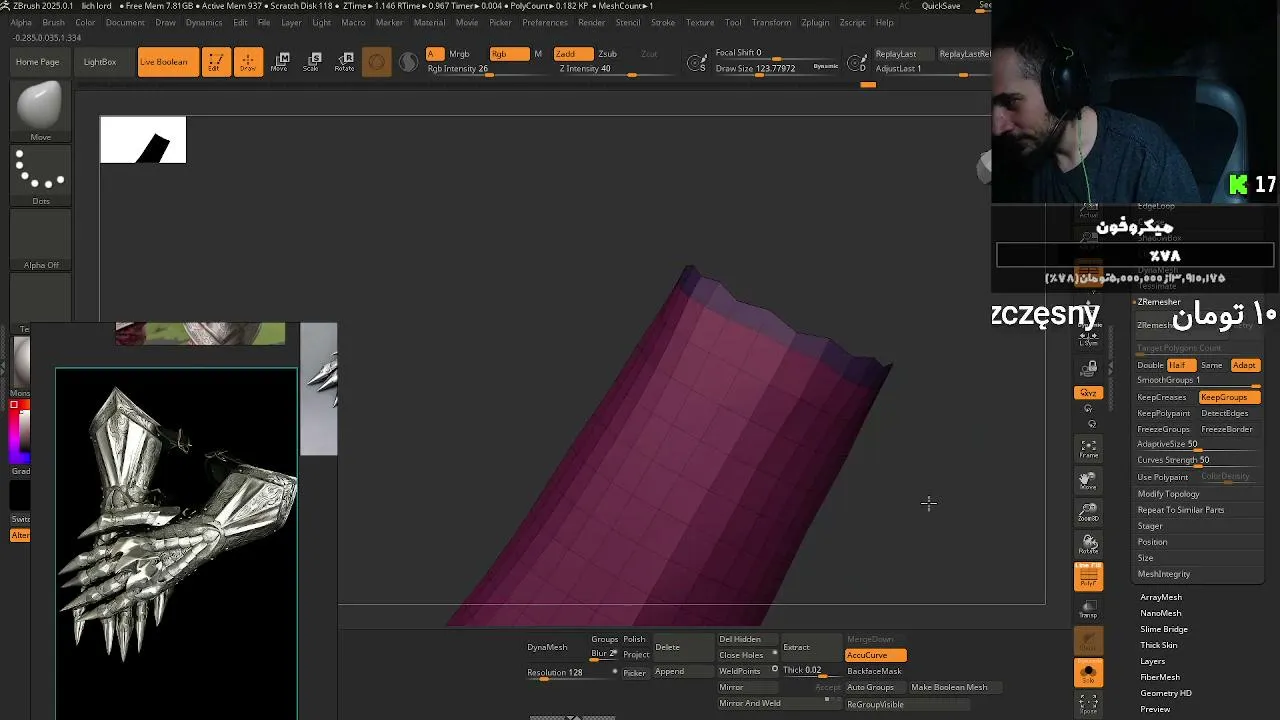Toggle the Adapt option in ZRemesher
1280x720 pixels.
click(x=1244, y=365)
